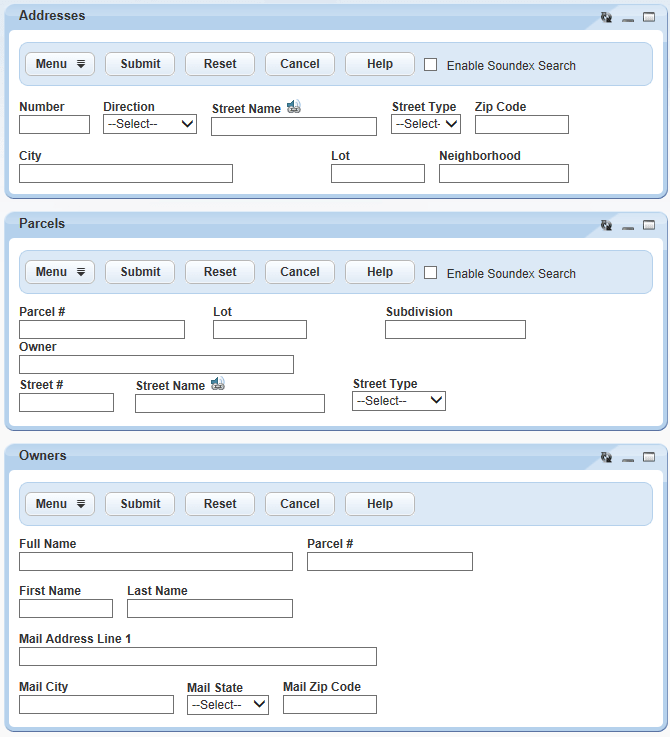Click the search icon beside Addresses Street Name
Viewport: 670px width, 737px height.
pos(293,107)
